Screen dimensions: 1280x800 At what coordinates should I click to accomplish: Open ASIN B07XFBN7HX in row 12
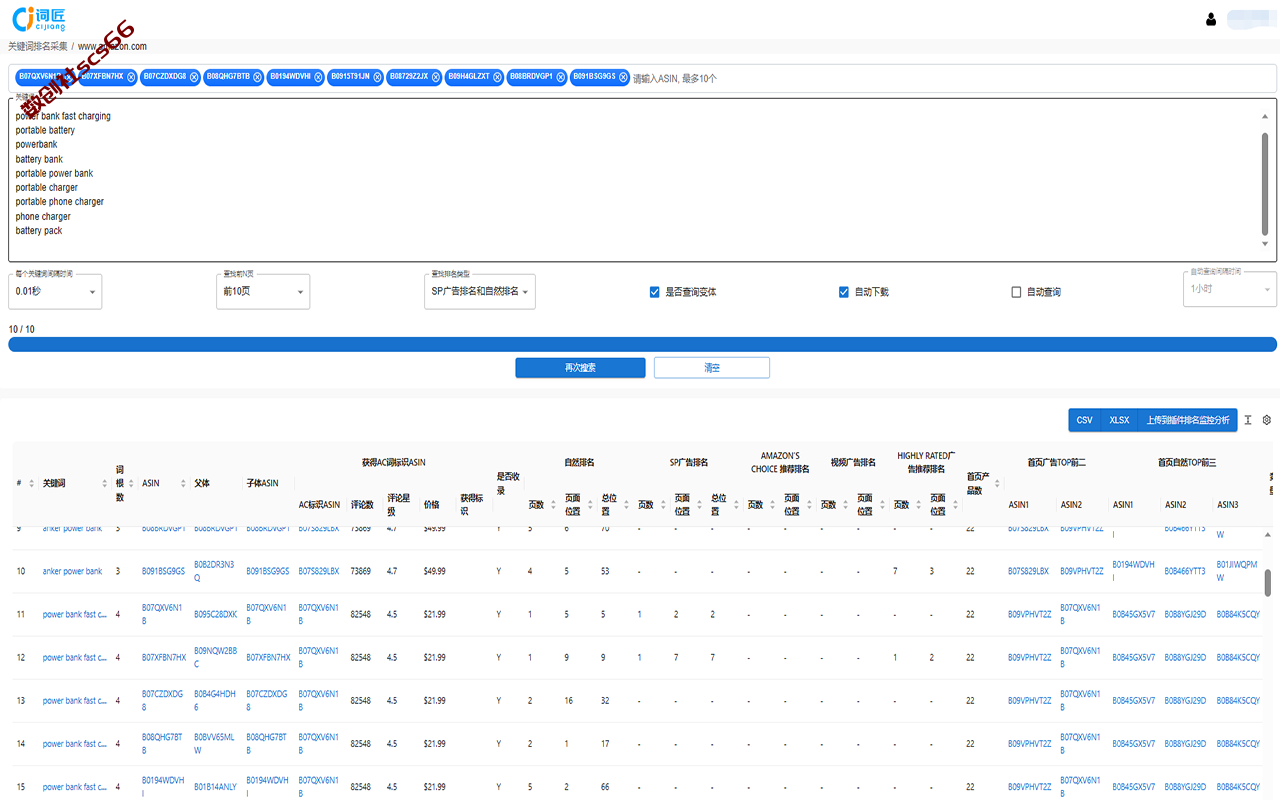point(164,658)
